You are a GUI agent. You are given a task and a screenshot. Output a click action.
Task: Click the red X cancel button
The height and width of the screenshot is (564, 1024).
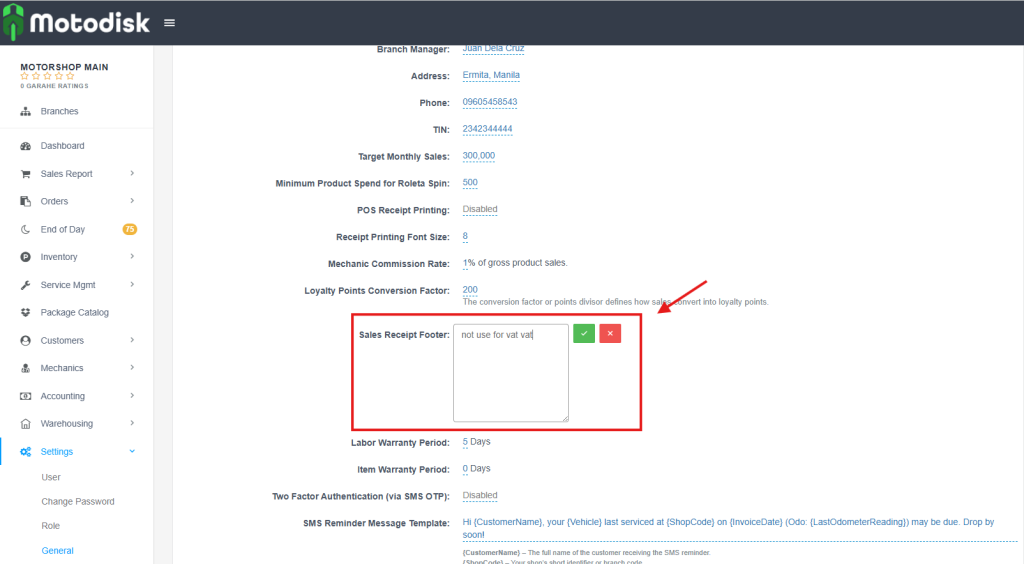610,333
